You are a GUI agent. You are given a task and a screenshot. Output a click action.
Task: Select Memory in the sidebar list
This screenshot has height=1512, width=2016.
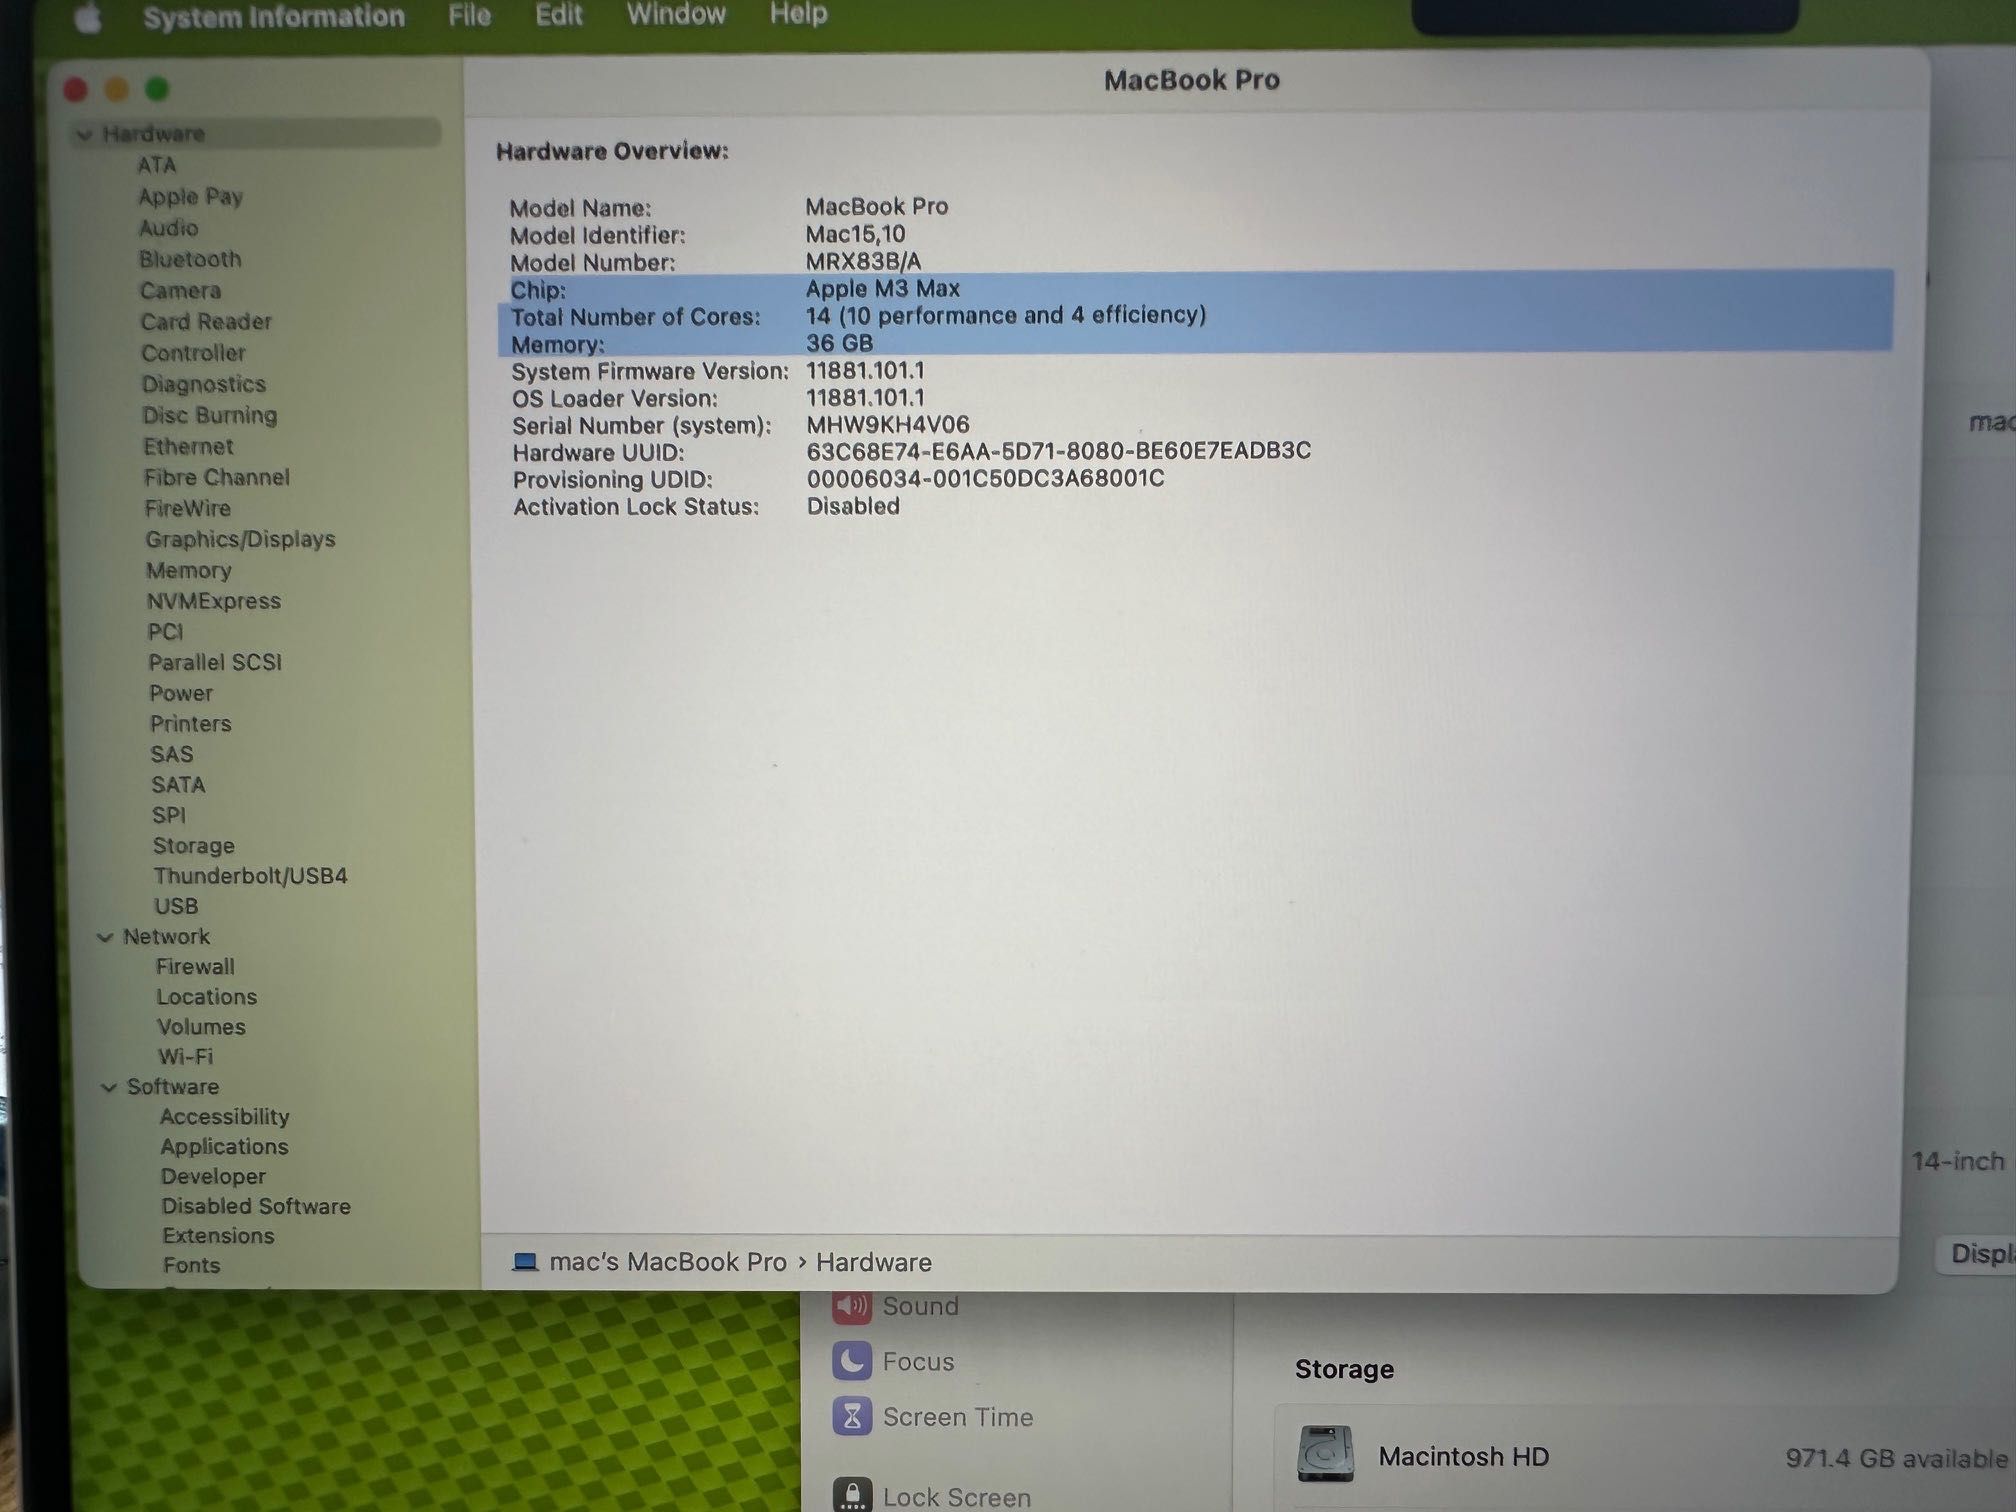(x=189, y=570)
